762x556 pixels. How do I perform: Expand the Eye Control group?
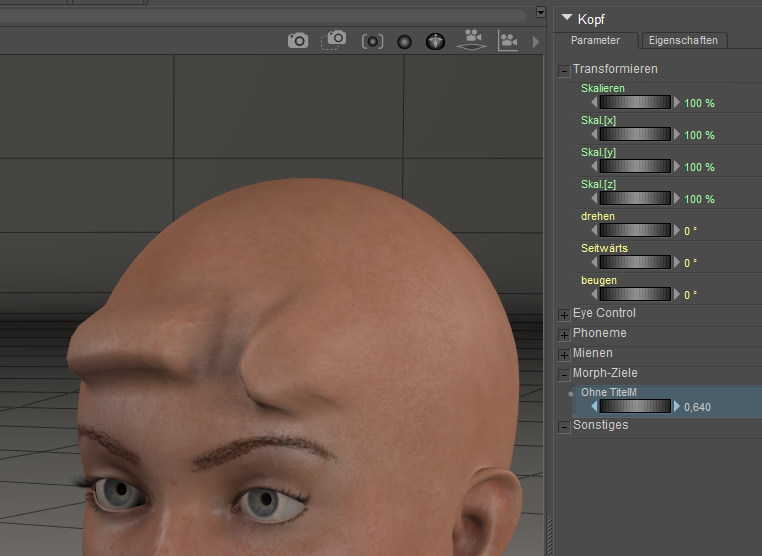[x=564, y=314]
